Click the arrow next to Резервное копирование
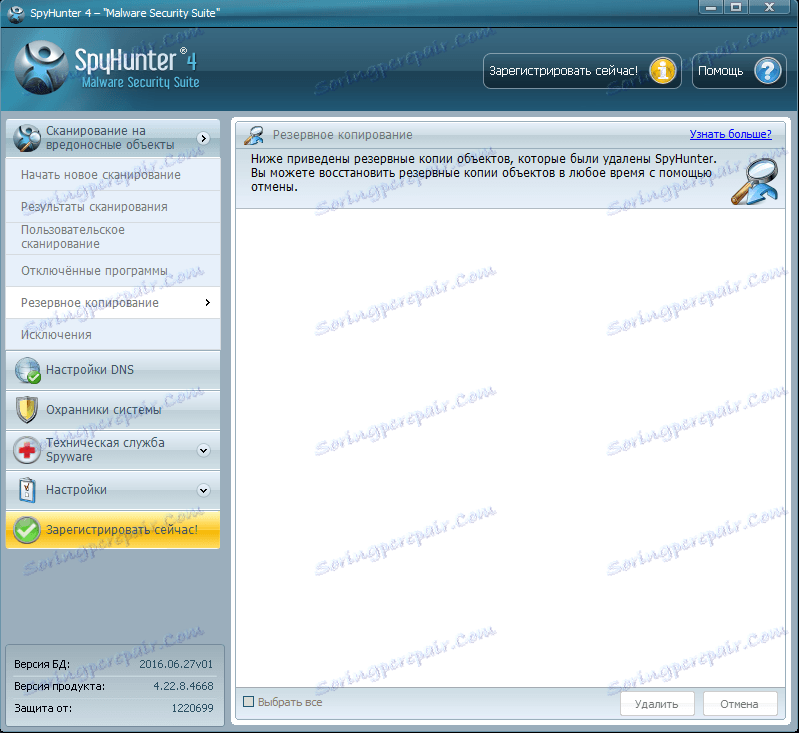 click(x=207, y=303)
